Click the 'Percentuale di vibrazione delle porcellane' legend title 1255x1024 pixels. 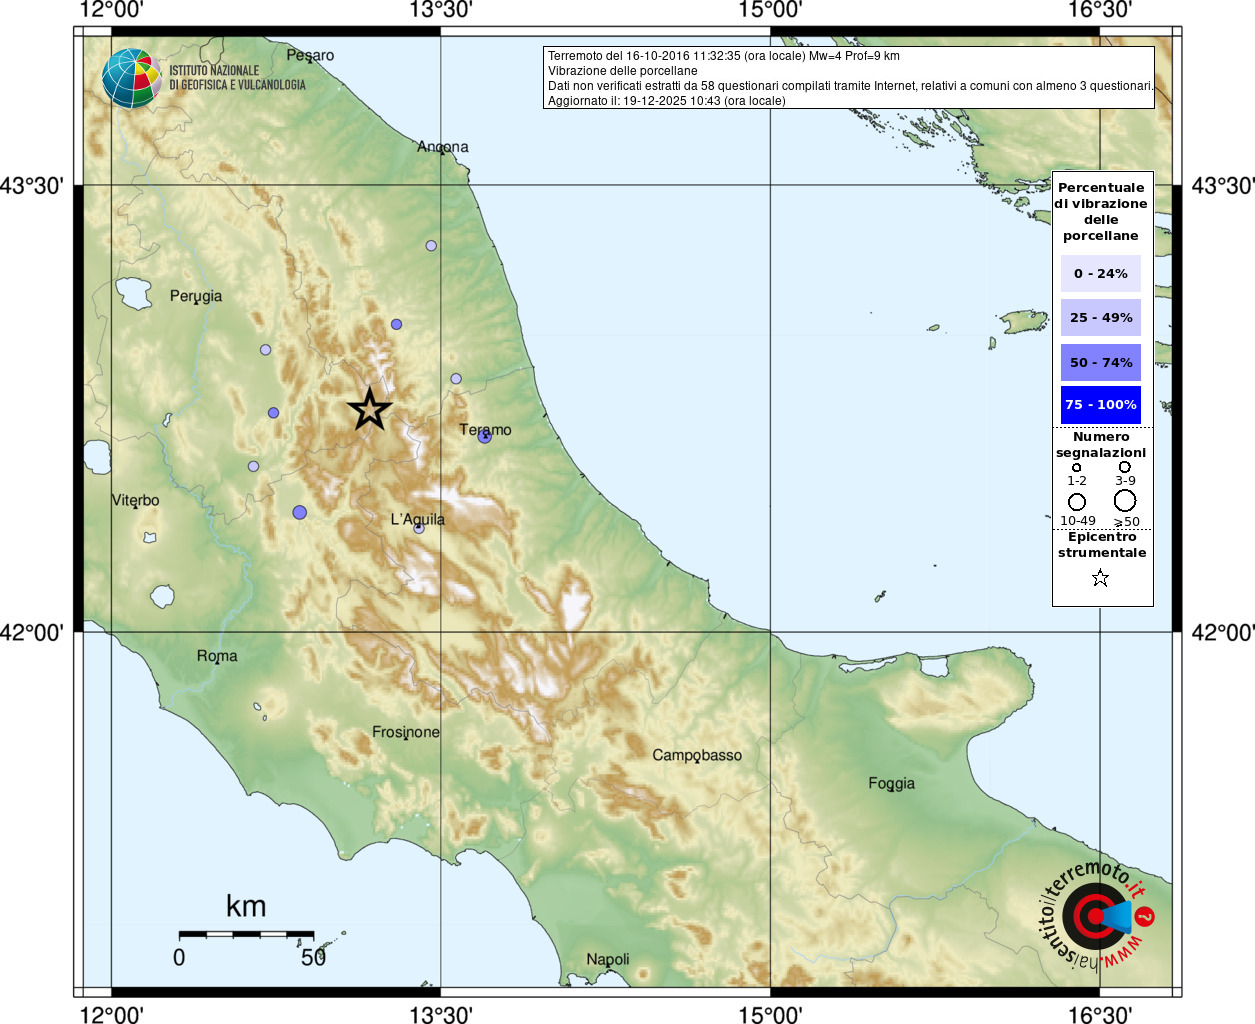1101,211
